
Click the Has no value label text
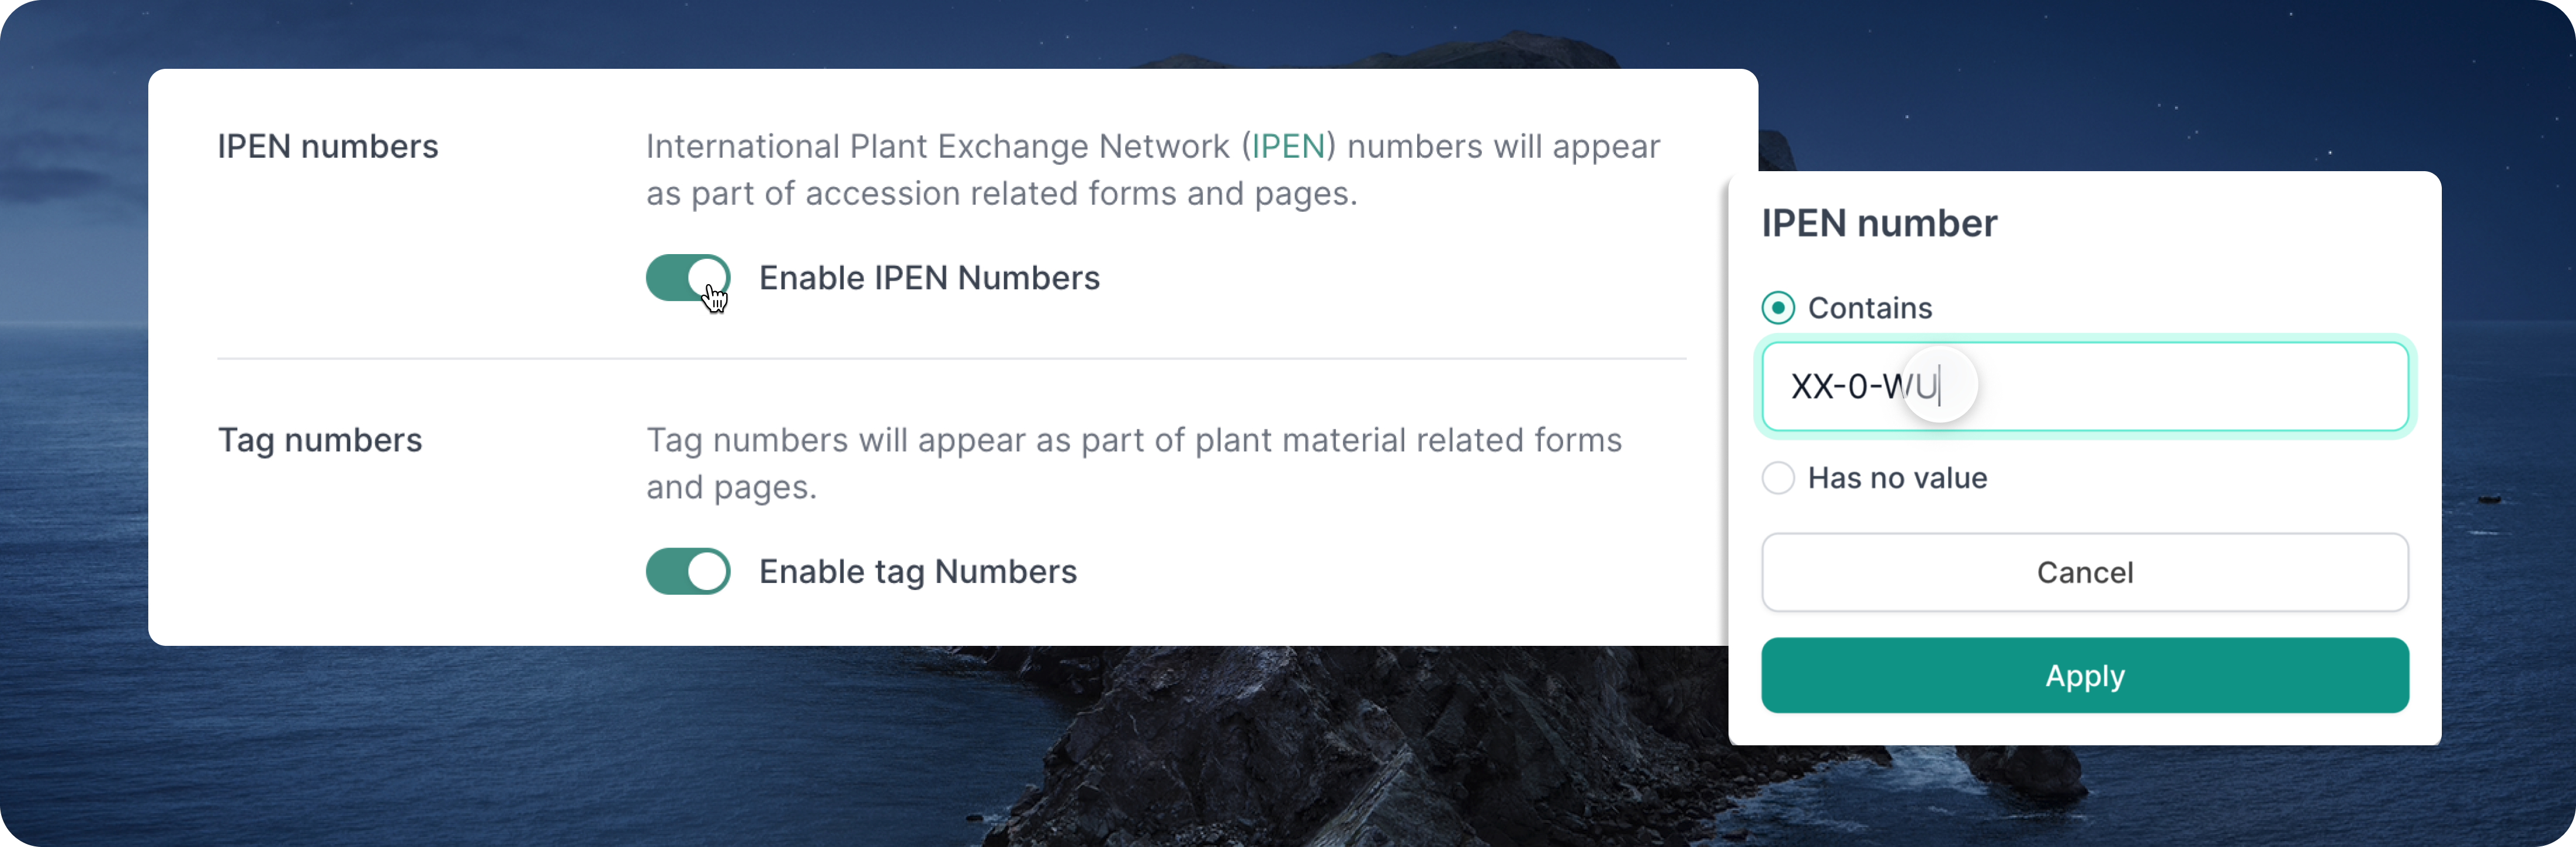tap(1897, 477)
